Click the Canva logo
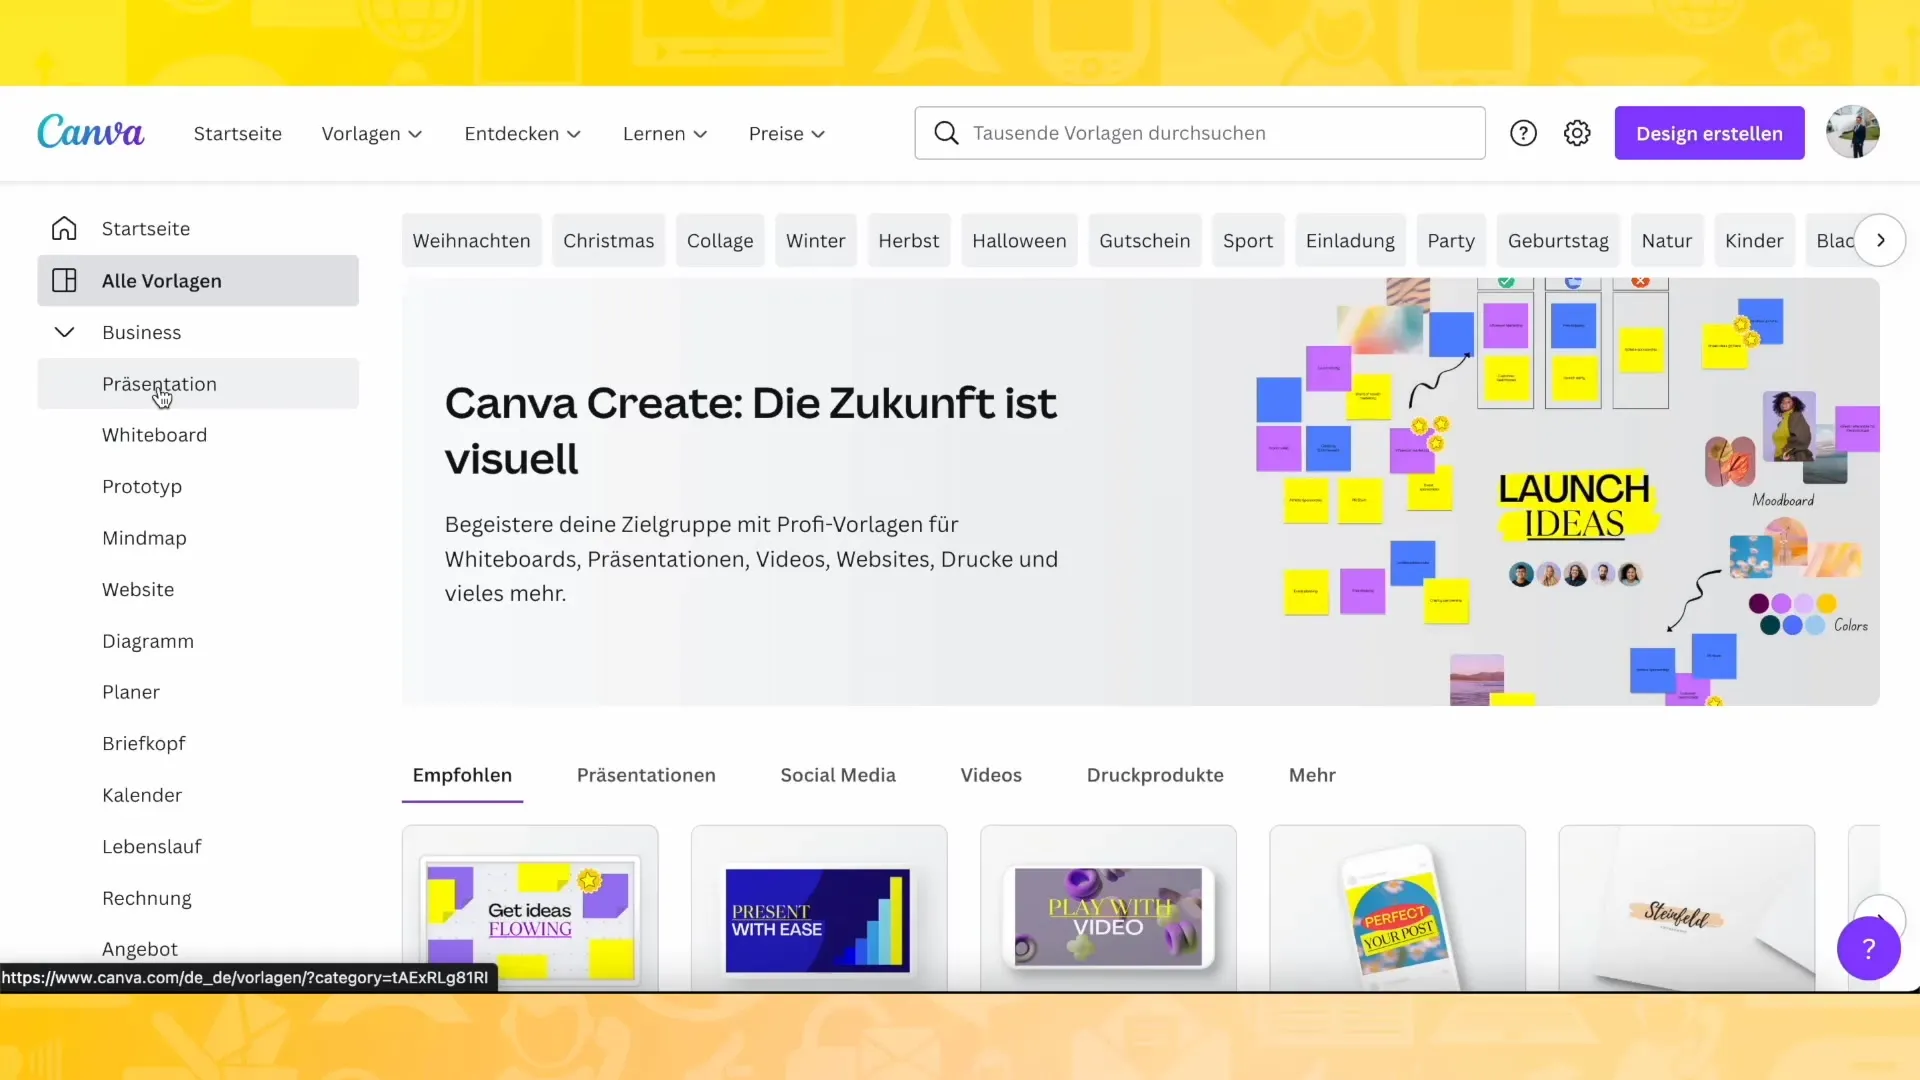The width and height of the screenshot is (1920, 1080). pyautogui.click(x=91, y=132)
